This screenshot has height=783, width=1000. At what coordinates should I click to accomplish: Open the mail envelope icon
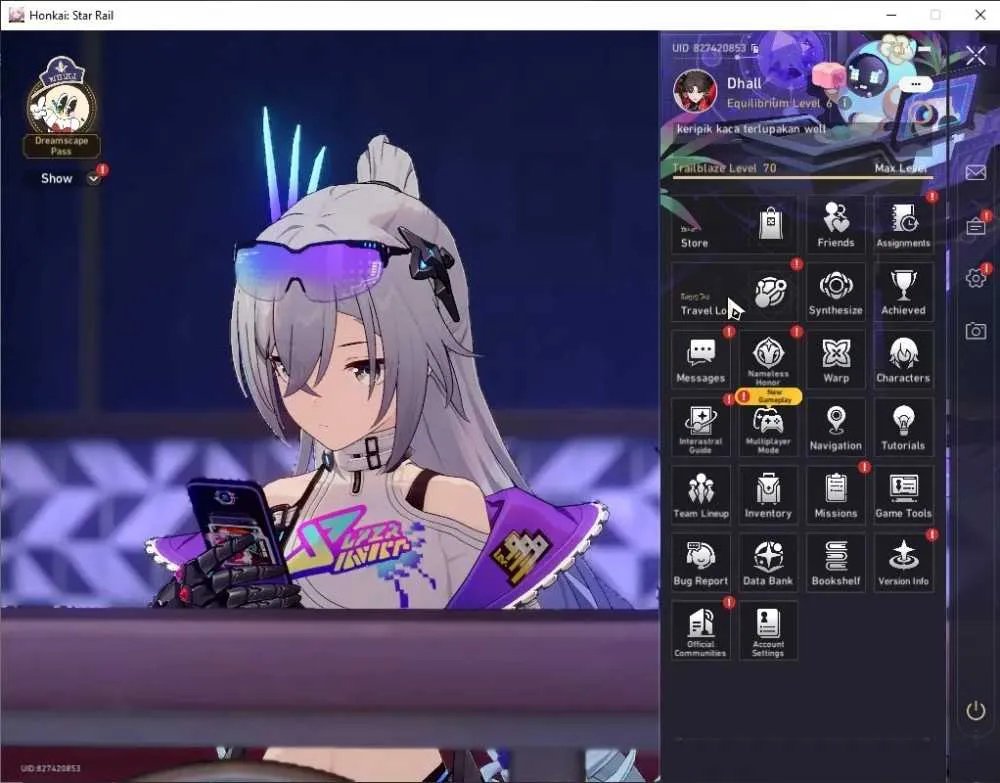[x=975, y=172]
